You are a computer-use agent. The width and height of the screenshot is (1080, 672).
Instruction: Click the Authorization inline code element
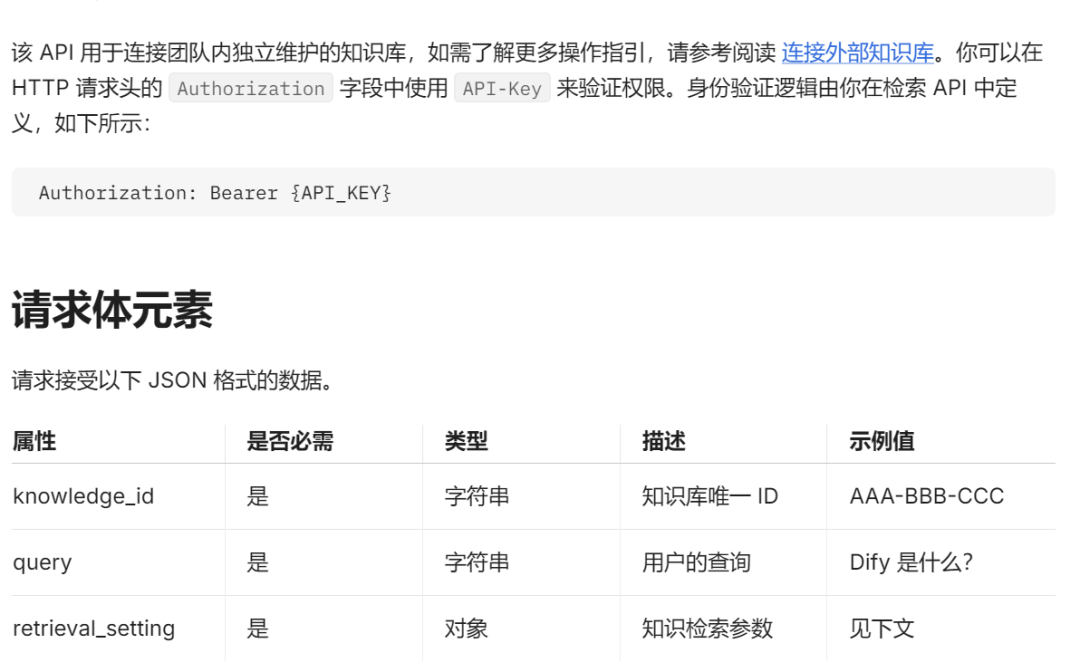pos(251,89)
